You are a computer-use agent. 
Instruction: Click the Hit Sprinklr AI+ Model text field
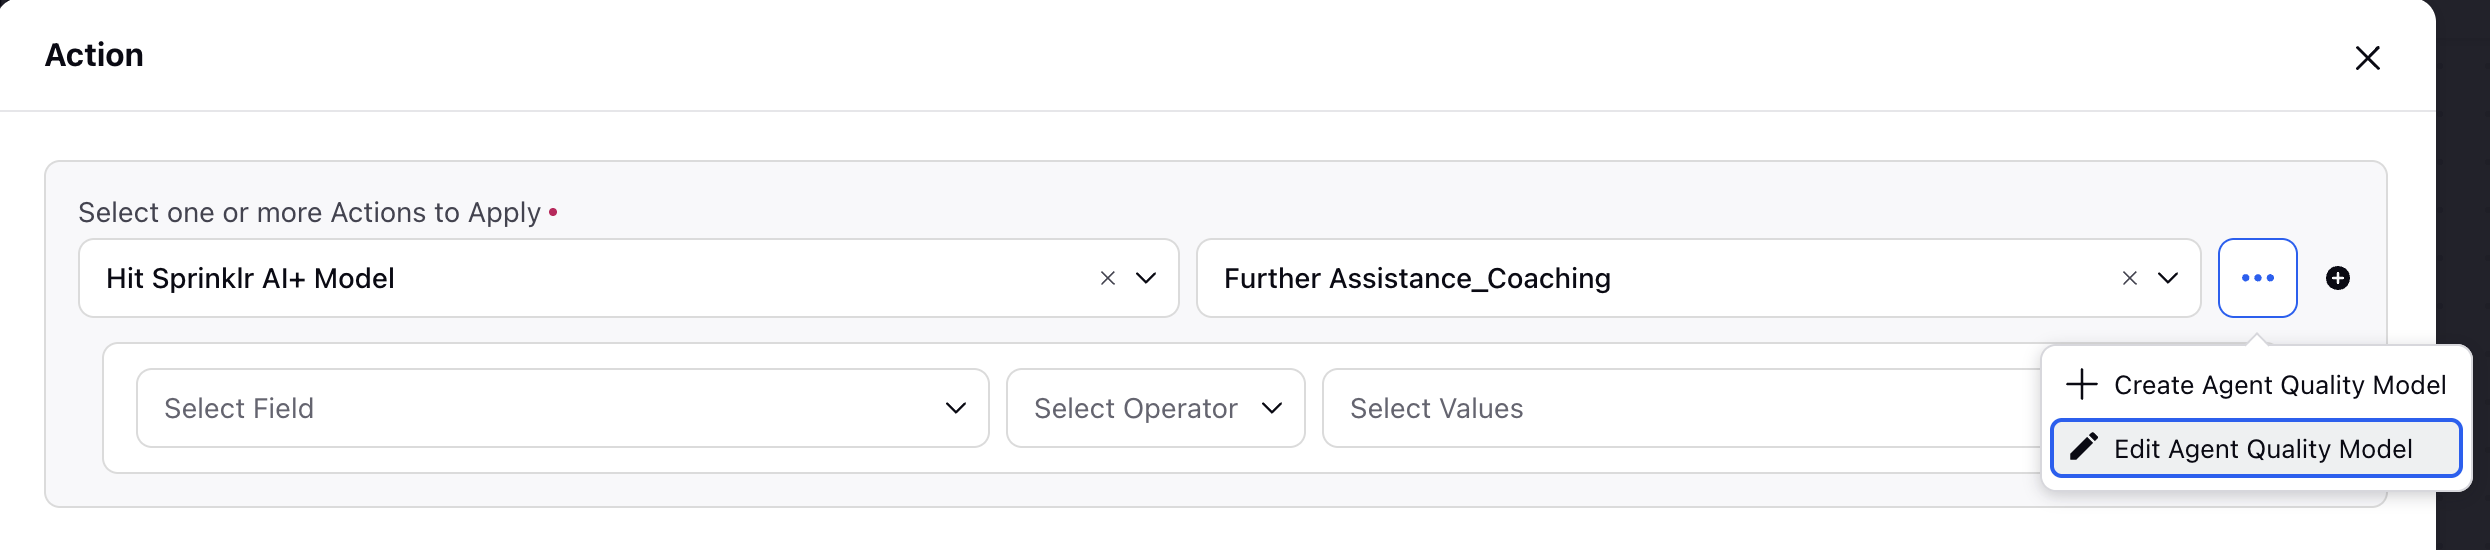tap(629, 278)
